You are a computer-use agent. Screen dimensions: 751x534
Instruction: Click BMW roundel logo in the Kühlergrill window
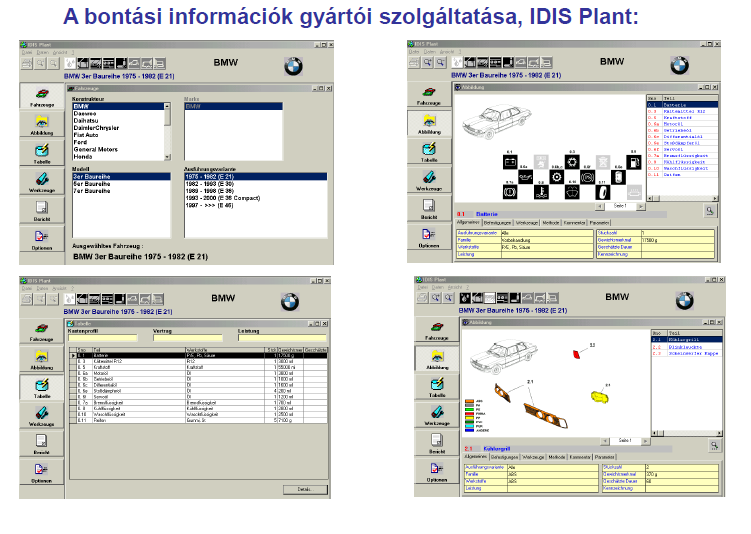684,301
